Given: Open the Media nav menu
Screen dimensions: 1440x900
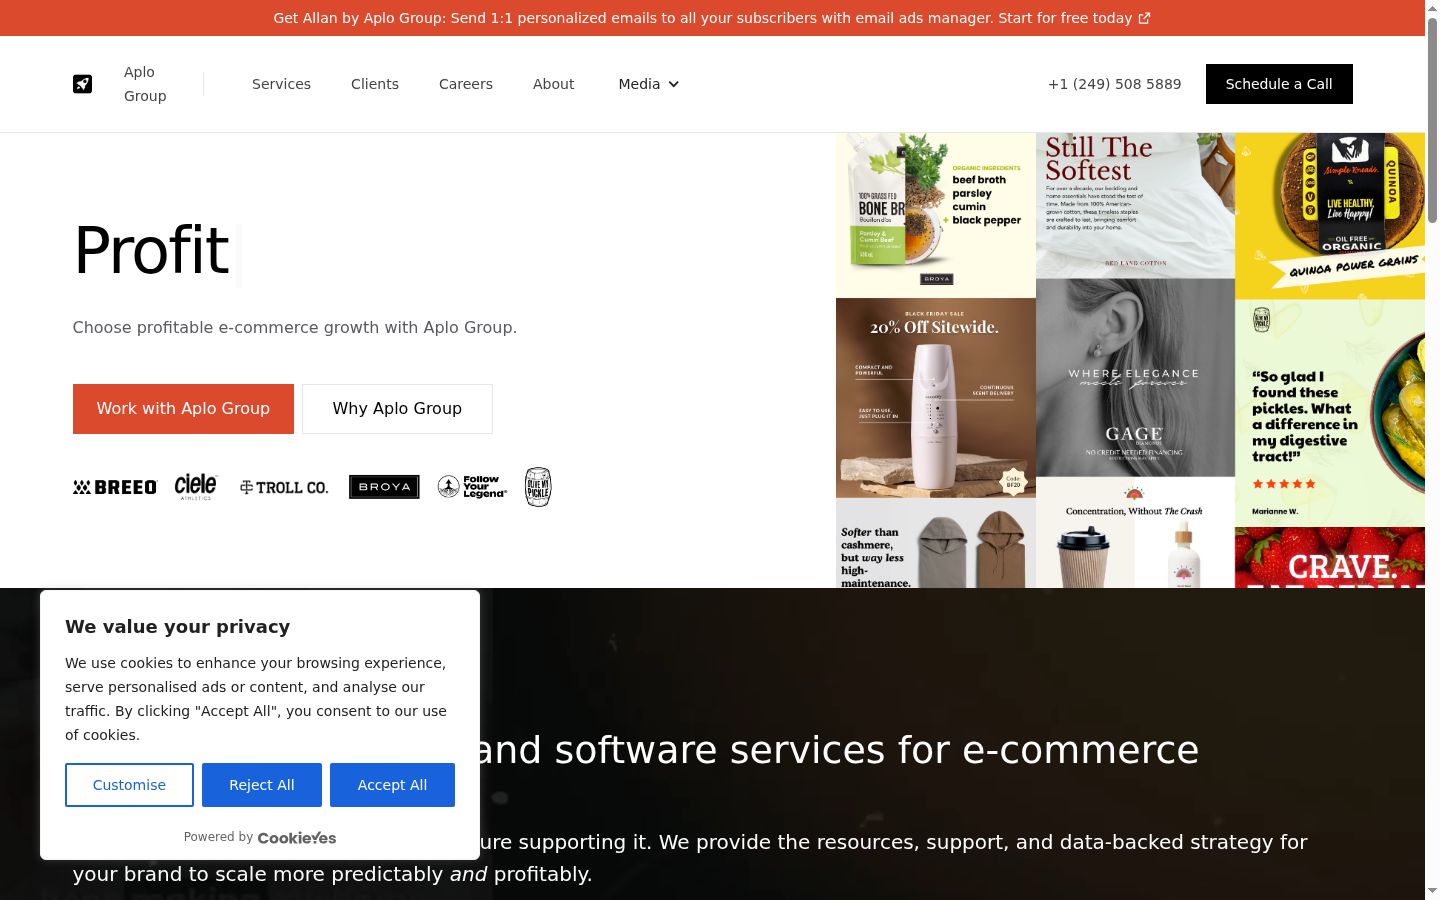Looking at the screenshot, I should click(649, 84).
